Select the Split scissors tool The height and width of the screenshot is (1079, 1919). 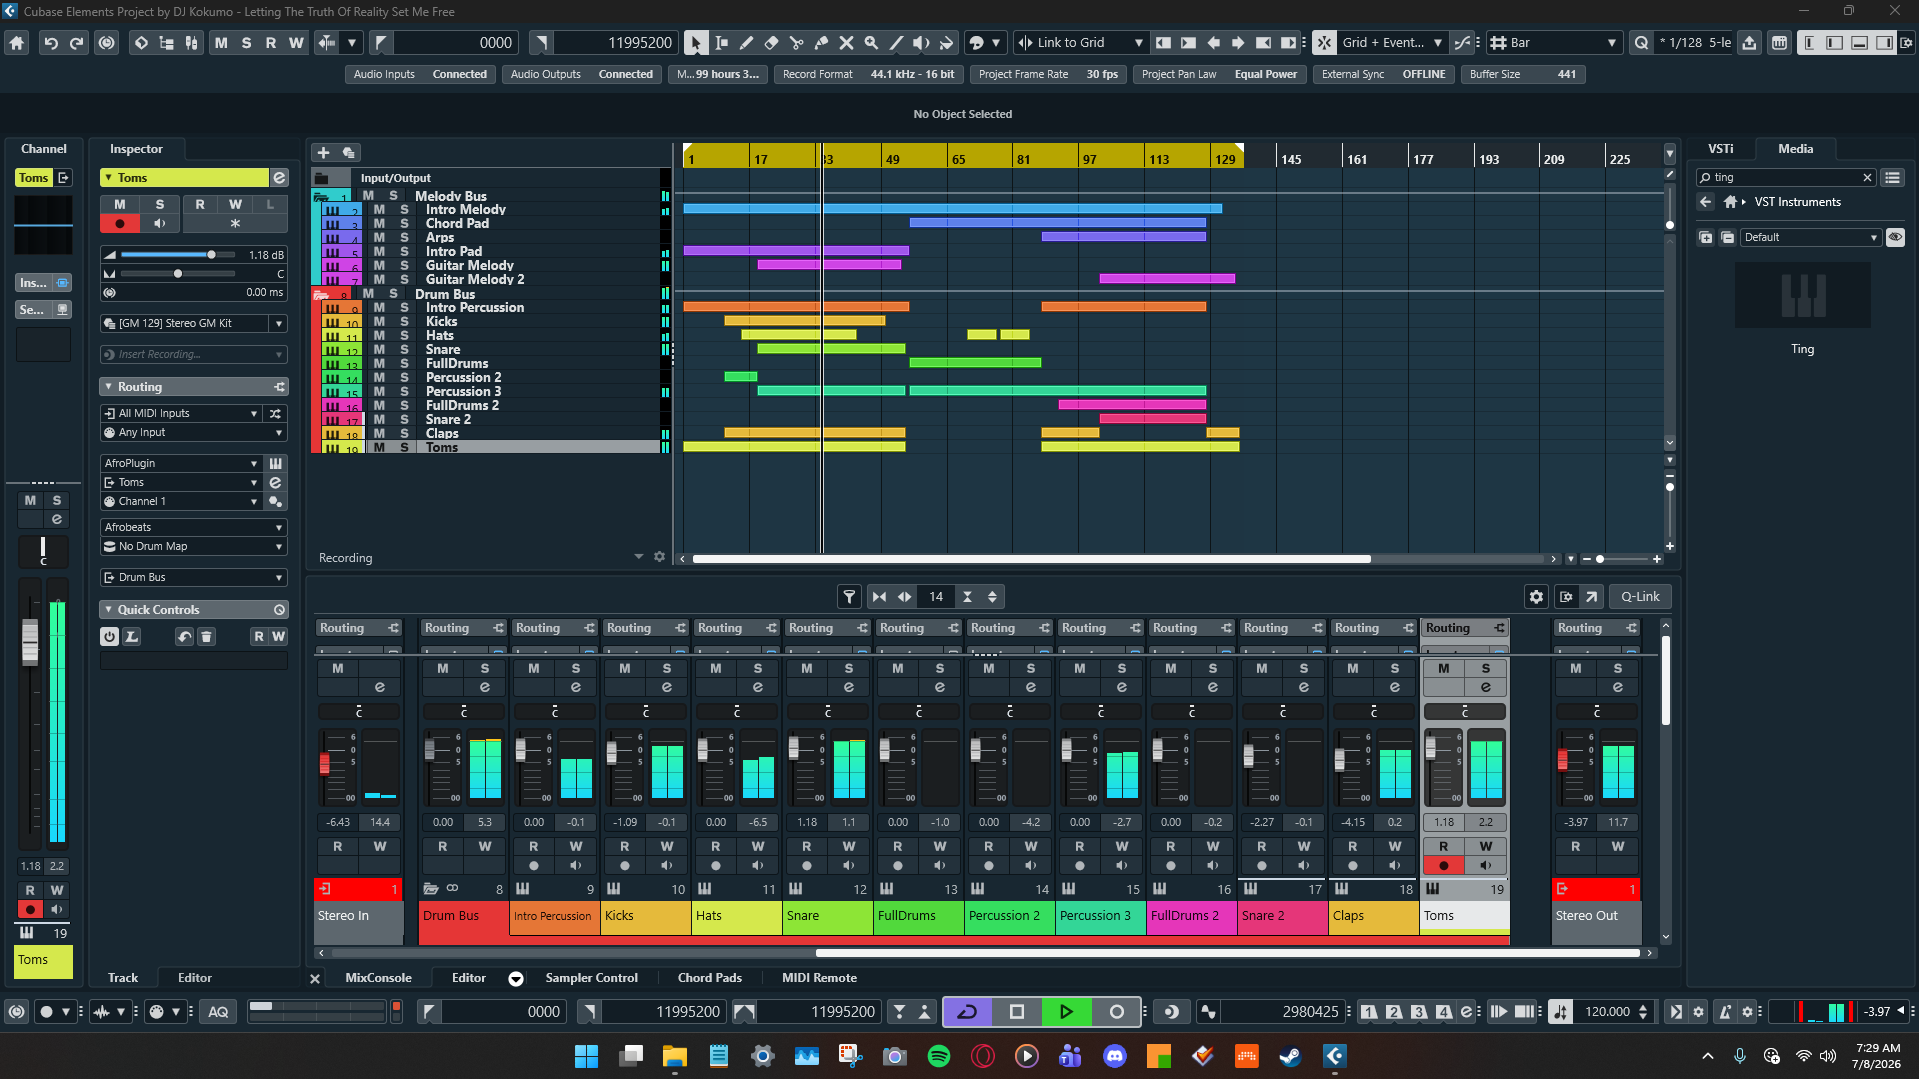[796, 43]
